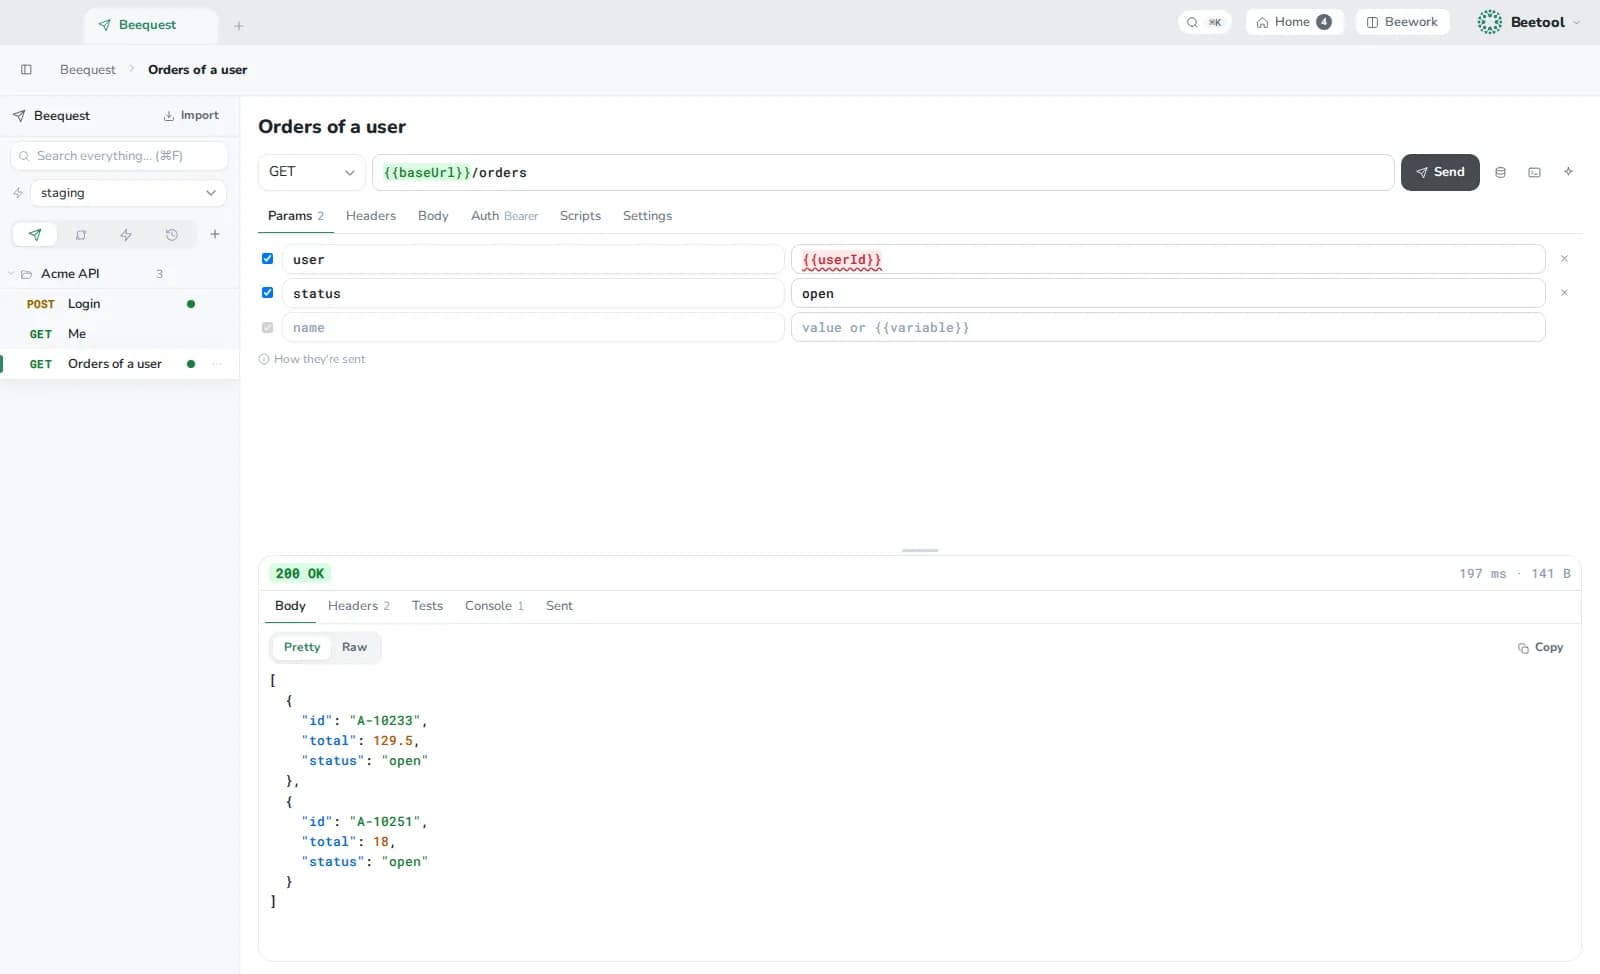Screen dimensions: 1600x974
Task: Click the Beetool logo avatar
Action: pyautogui.click(x=1490, y=22)
